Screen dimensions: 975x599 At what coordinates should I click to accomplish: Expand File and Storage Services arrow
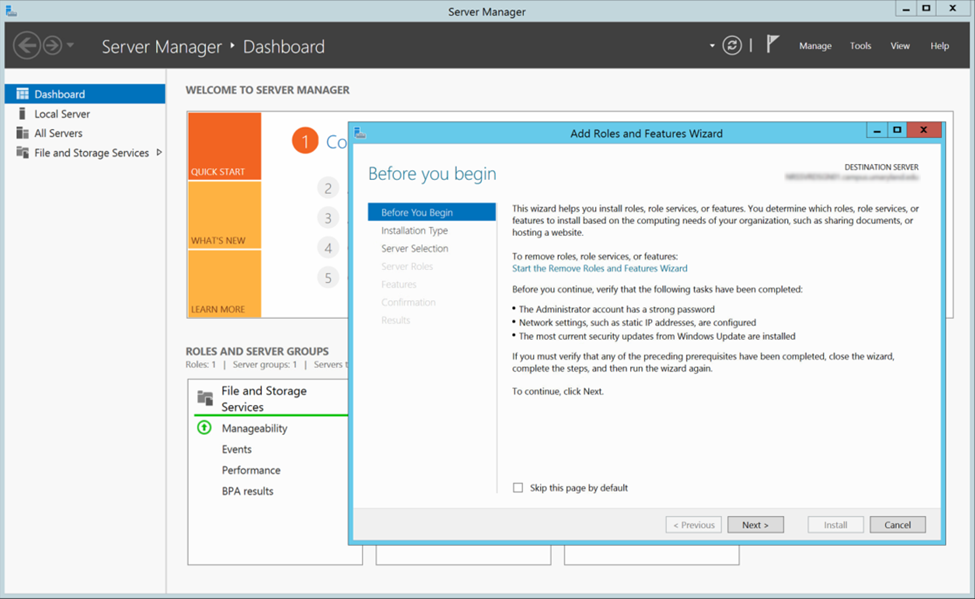click(x=159, y=152)
